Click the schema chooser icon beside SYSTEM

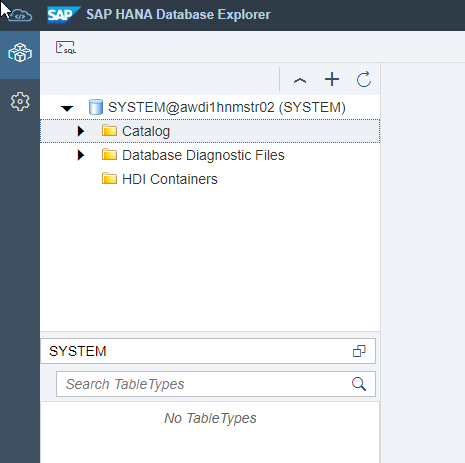[359, 351]
